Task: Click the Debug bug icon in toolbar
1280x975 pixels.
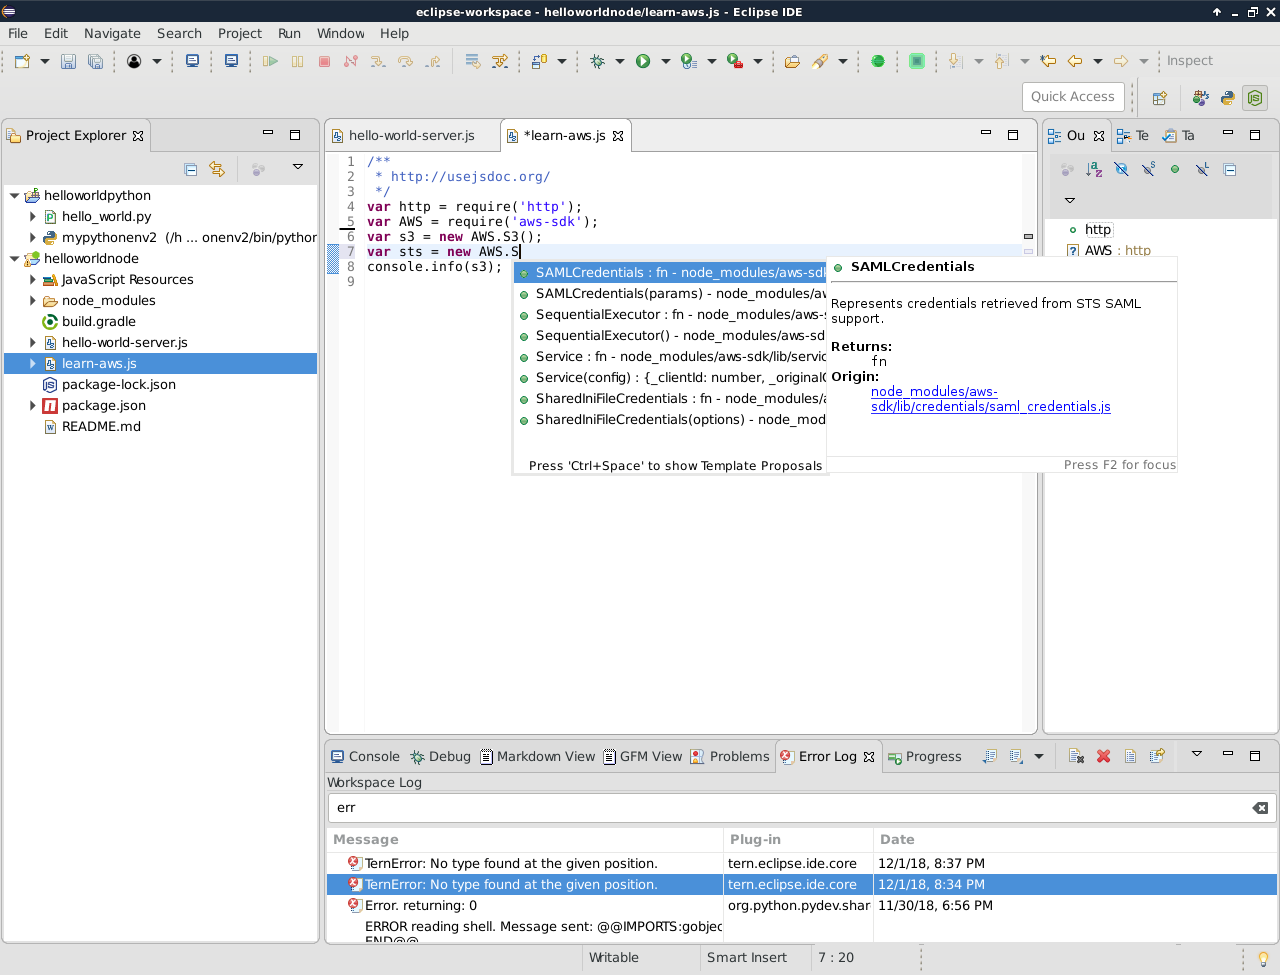Action: (x=597, y=61)
